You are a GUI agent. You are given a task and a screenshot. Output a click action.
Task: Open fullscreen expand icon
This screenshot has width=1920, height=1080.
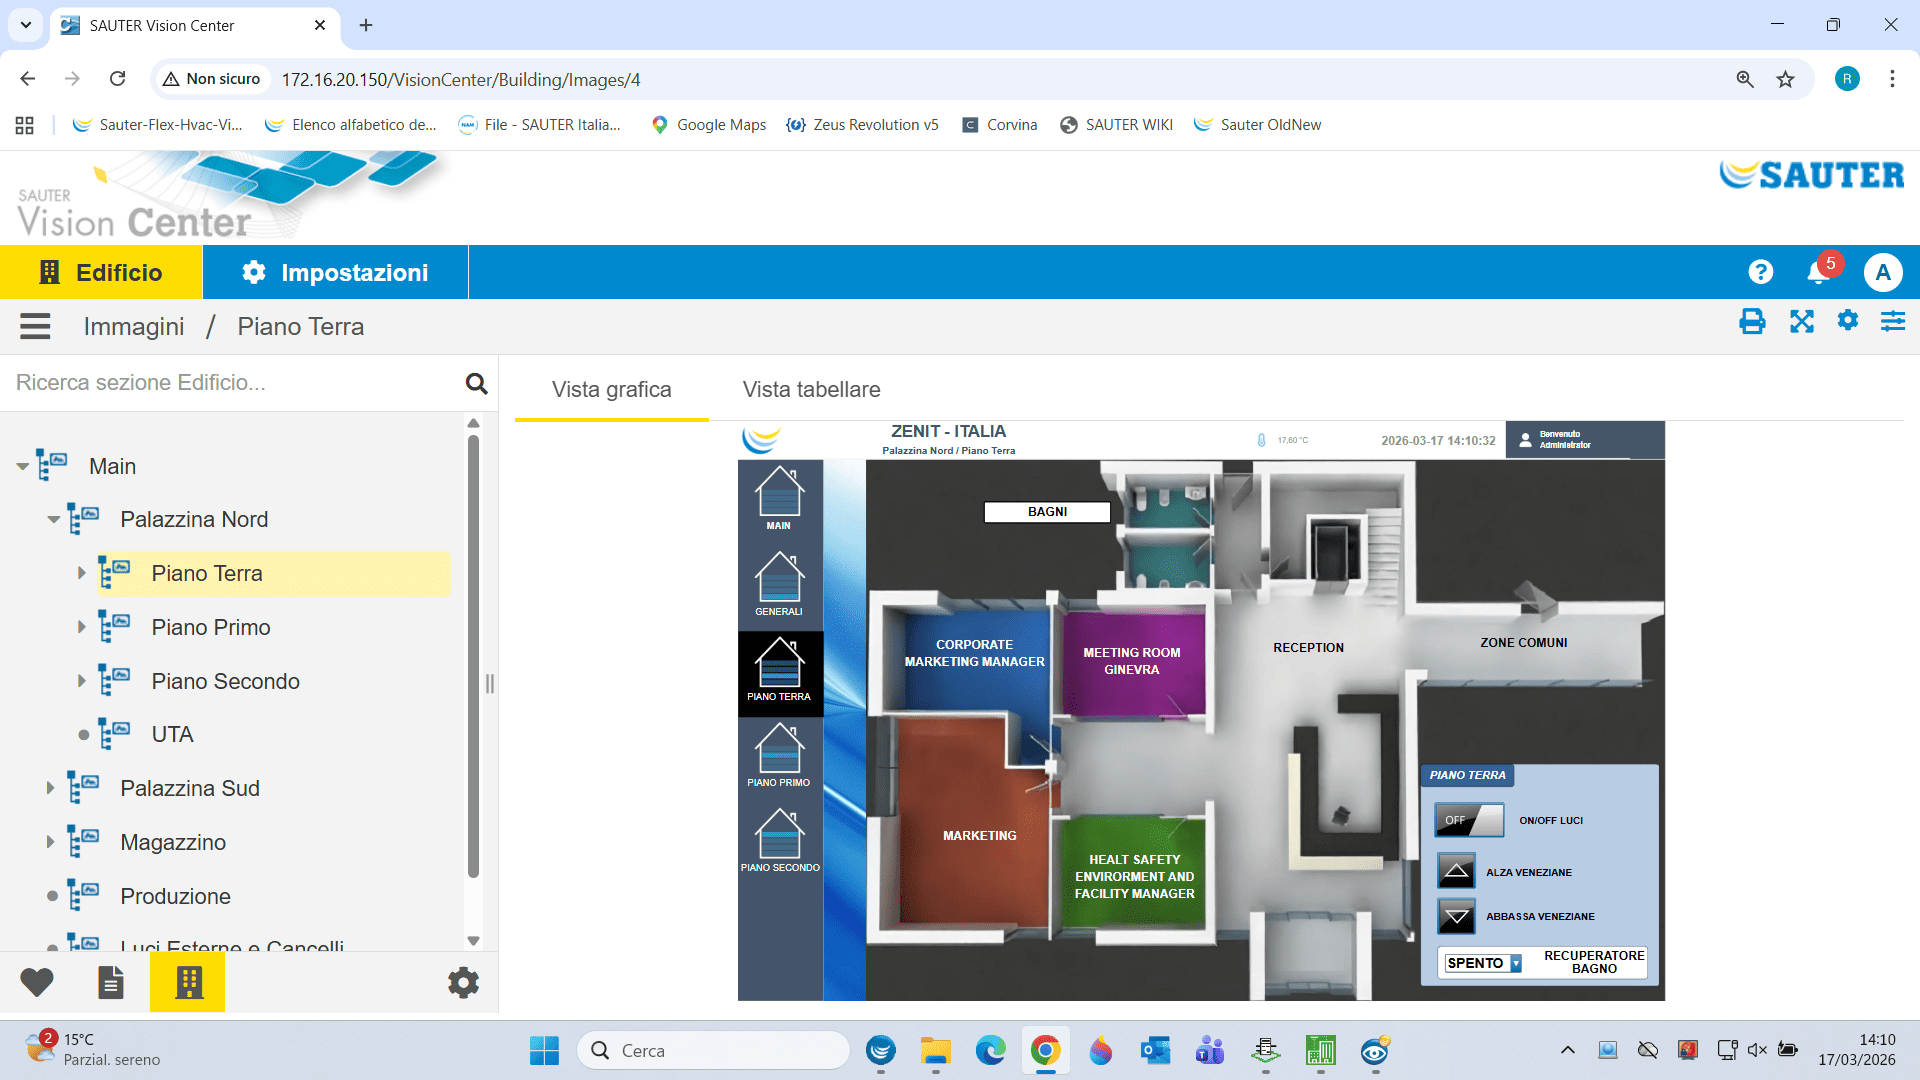[1801, 322]
